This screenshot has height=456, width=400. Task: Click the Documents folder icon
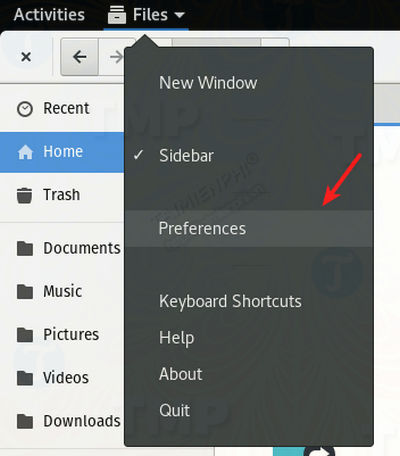click(x=25, y=248)
